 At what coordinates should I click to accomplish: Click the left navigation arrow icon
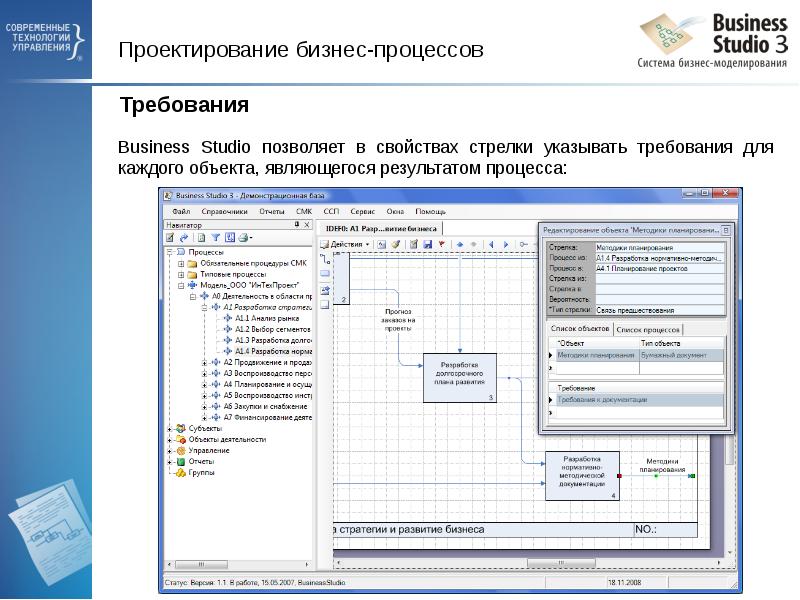coord(491,244)
